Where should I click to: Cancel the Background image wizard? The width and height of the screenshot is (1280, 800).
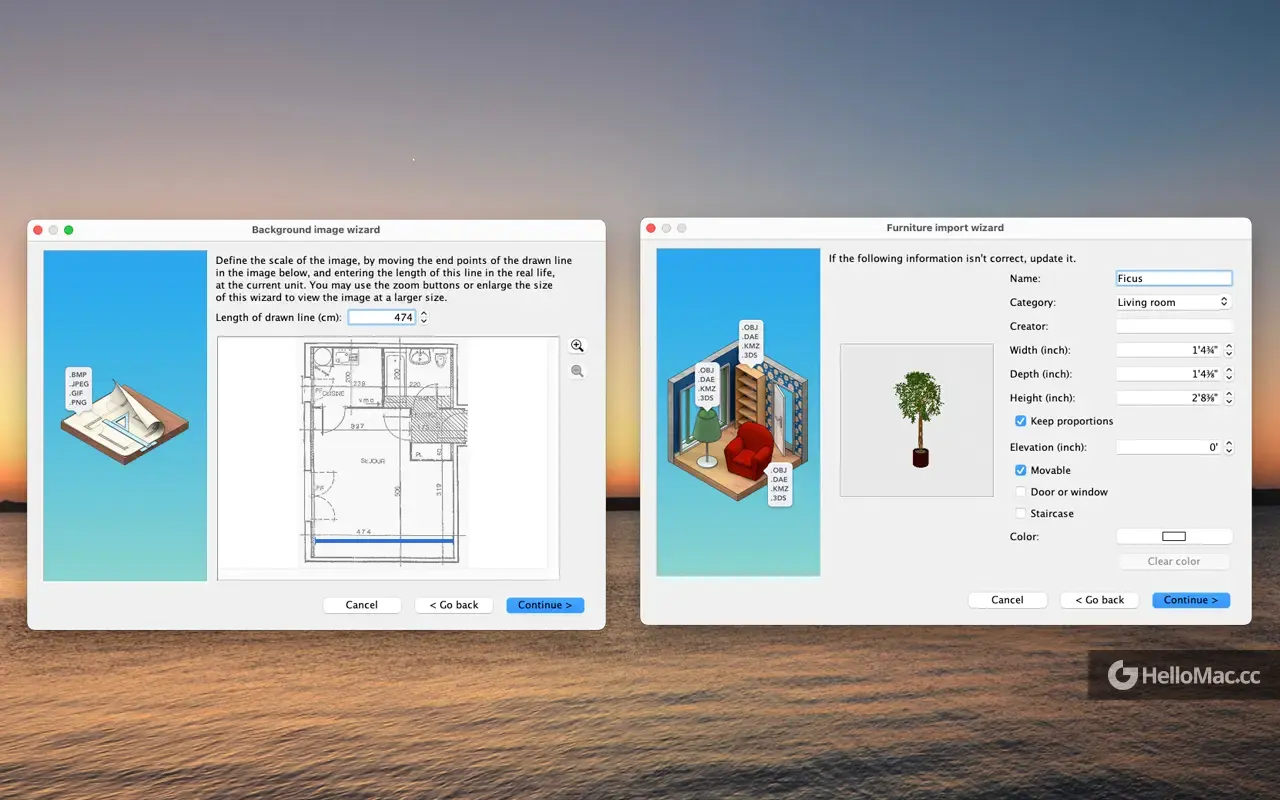tap(362, 605)
